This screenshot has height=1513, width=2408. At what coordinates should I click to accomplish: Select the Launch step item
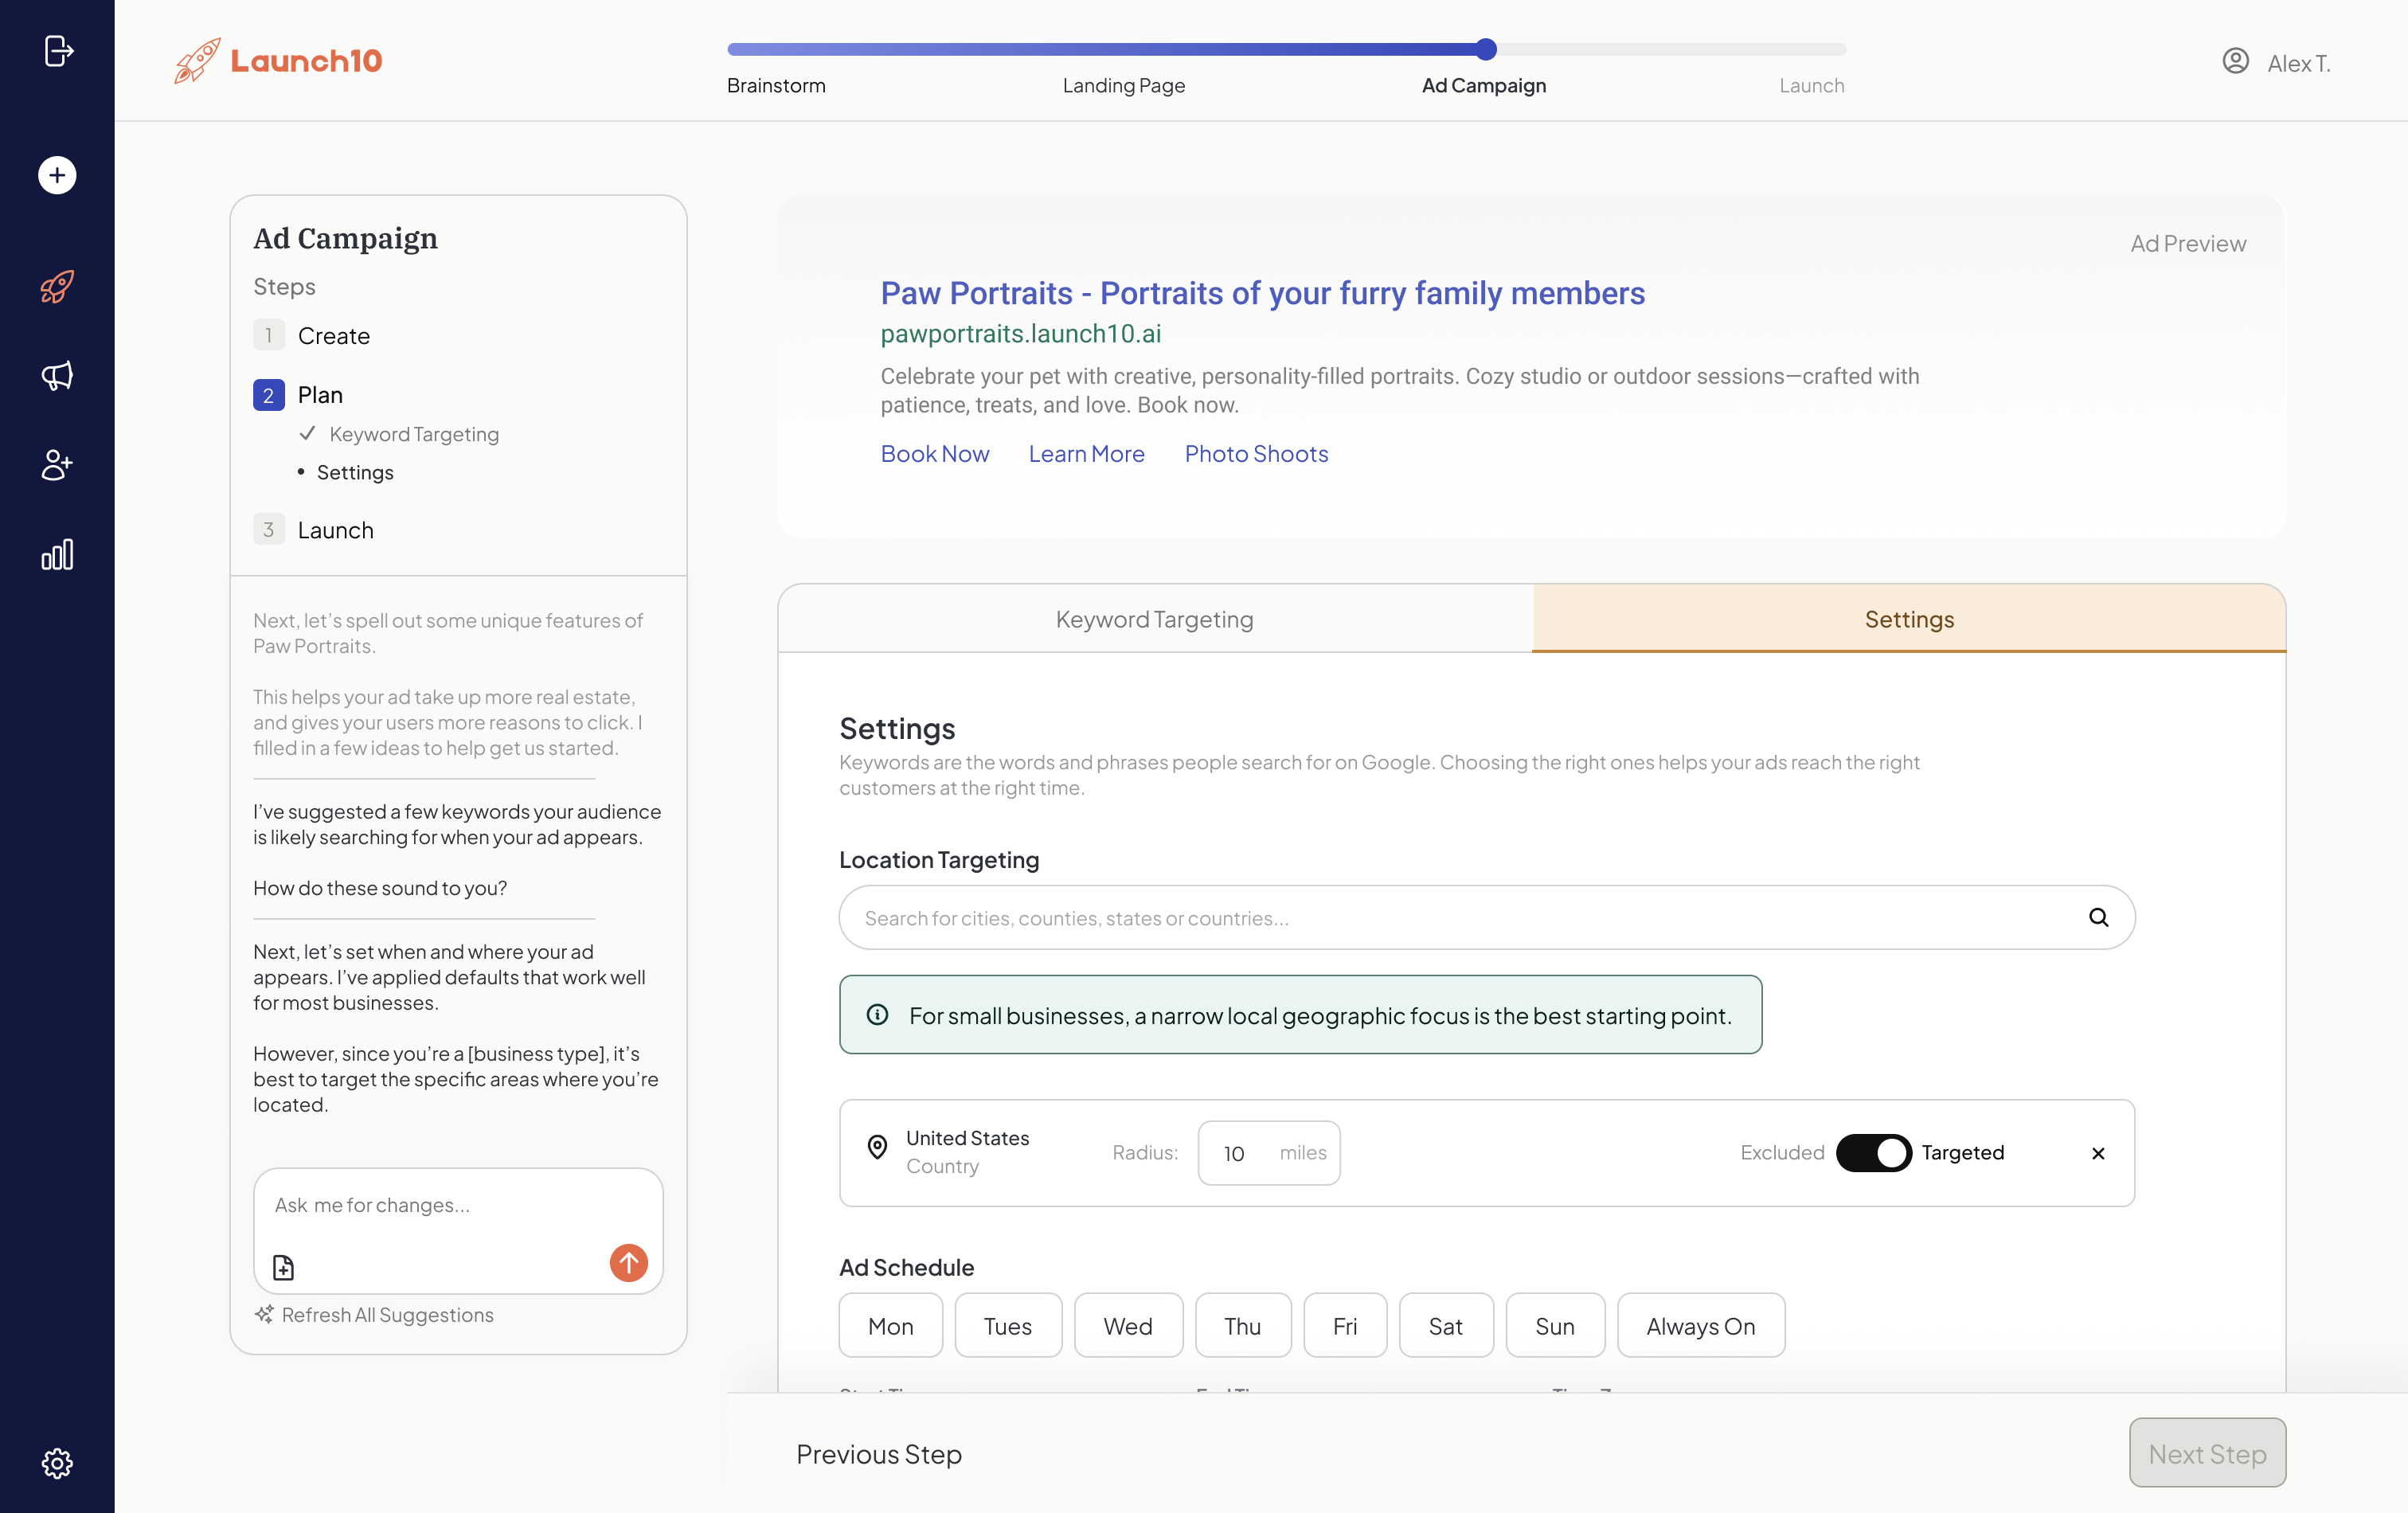pos(335,530)
